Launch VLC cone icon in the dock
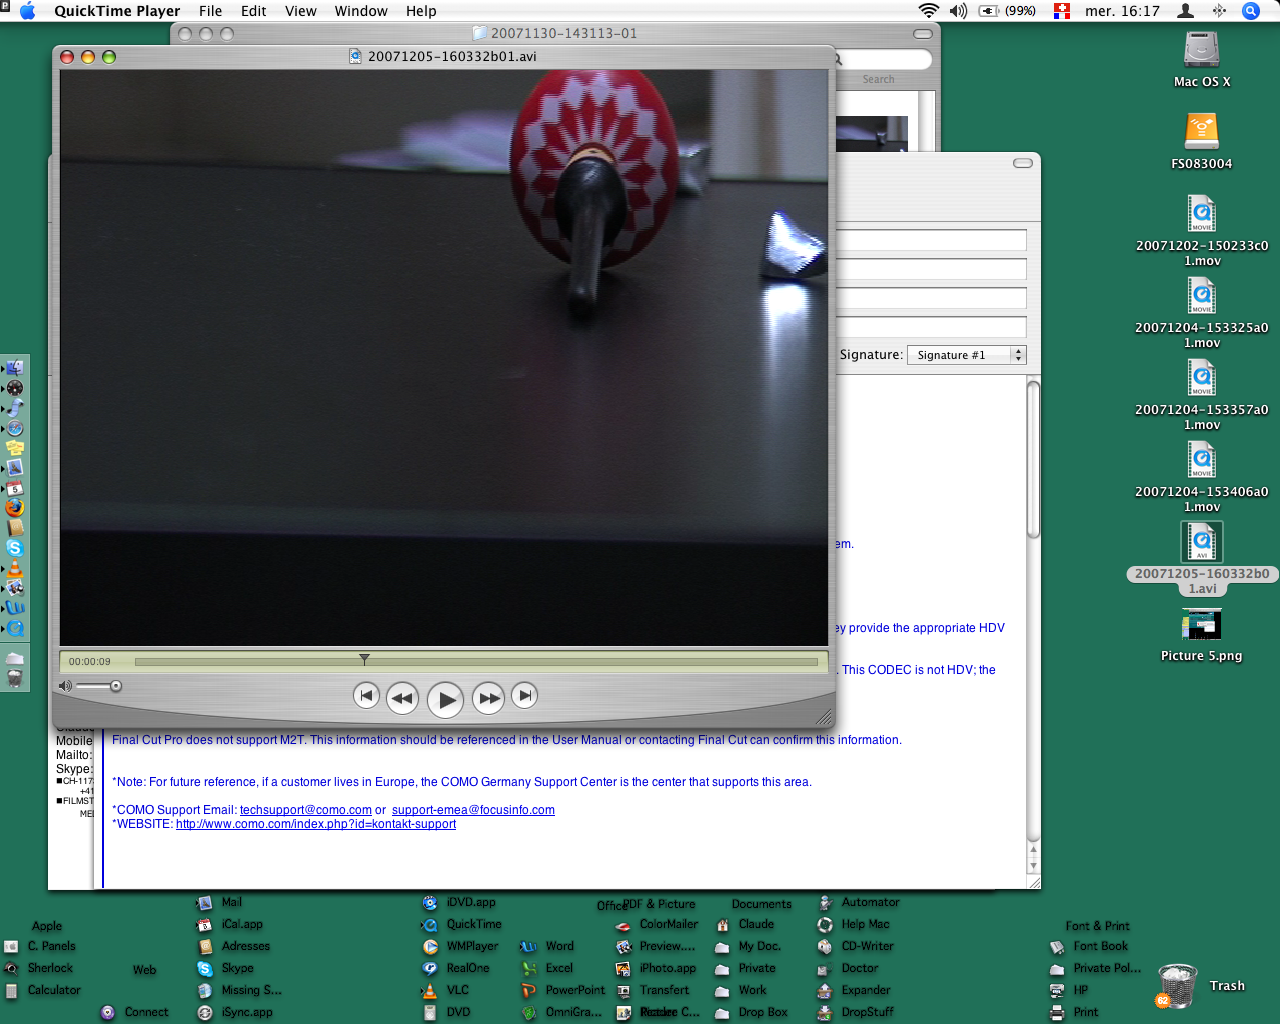Viewport: 1280px width, 1024px height. coord(14,568)
